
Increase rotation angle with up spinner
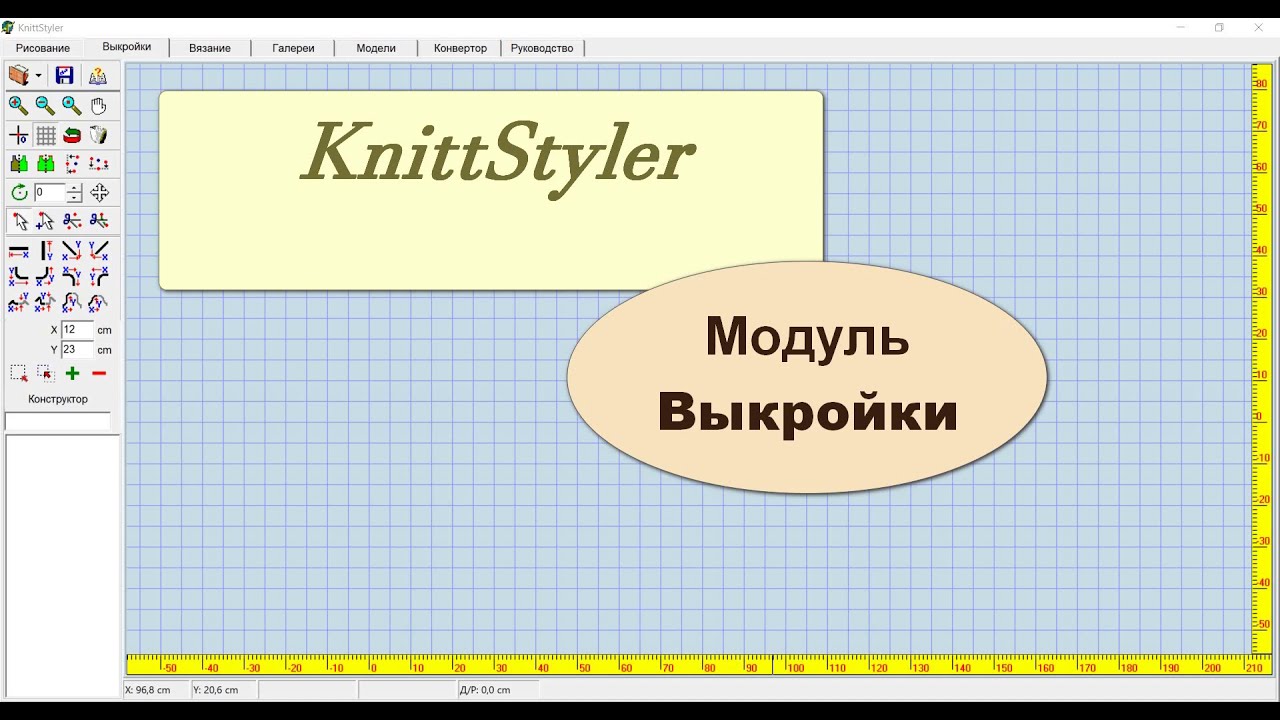tap(74, 188)
